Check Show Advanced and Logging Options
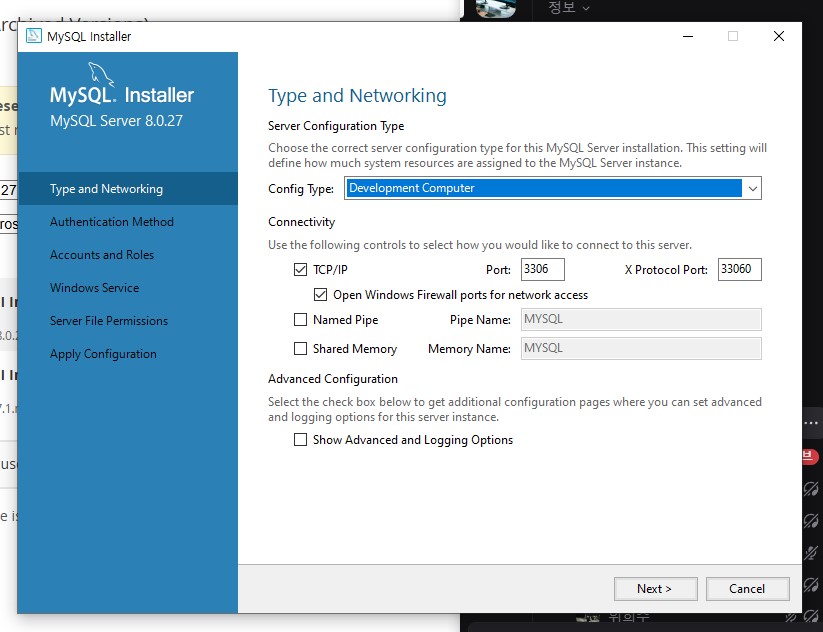This screenshot has width=823, height=632. pos(300,440)
